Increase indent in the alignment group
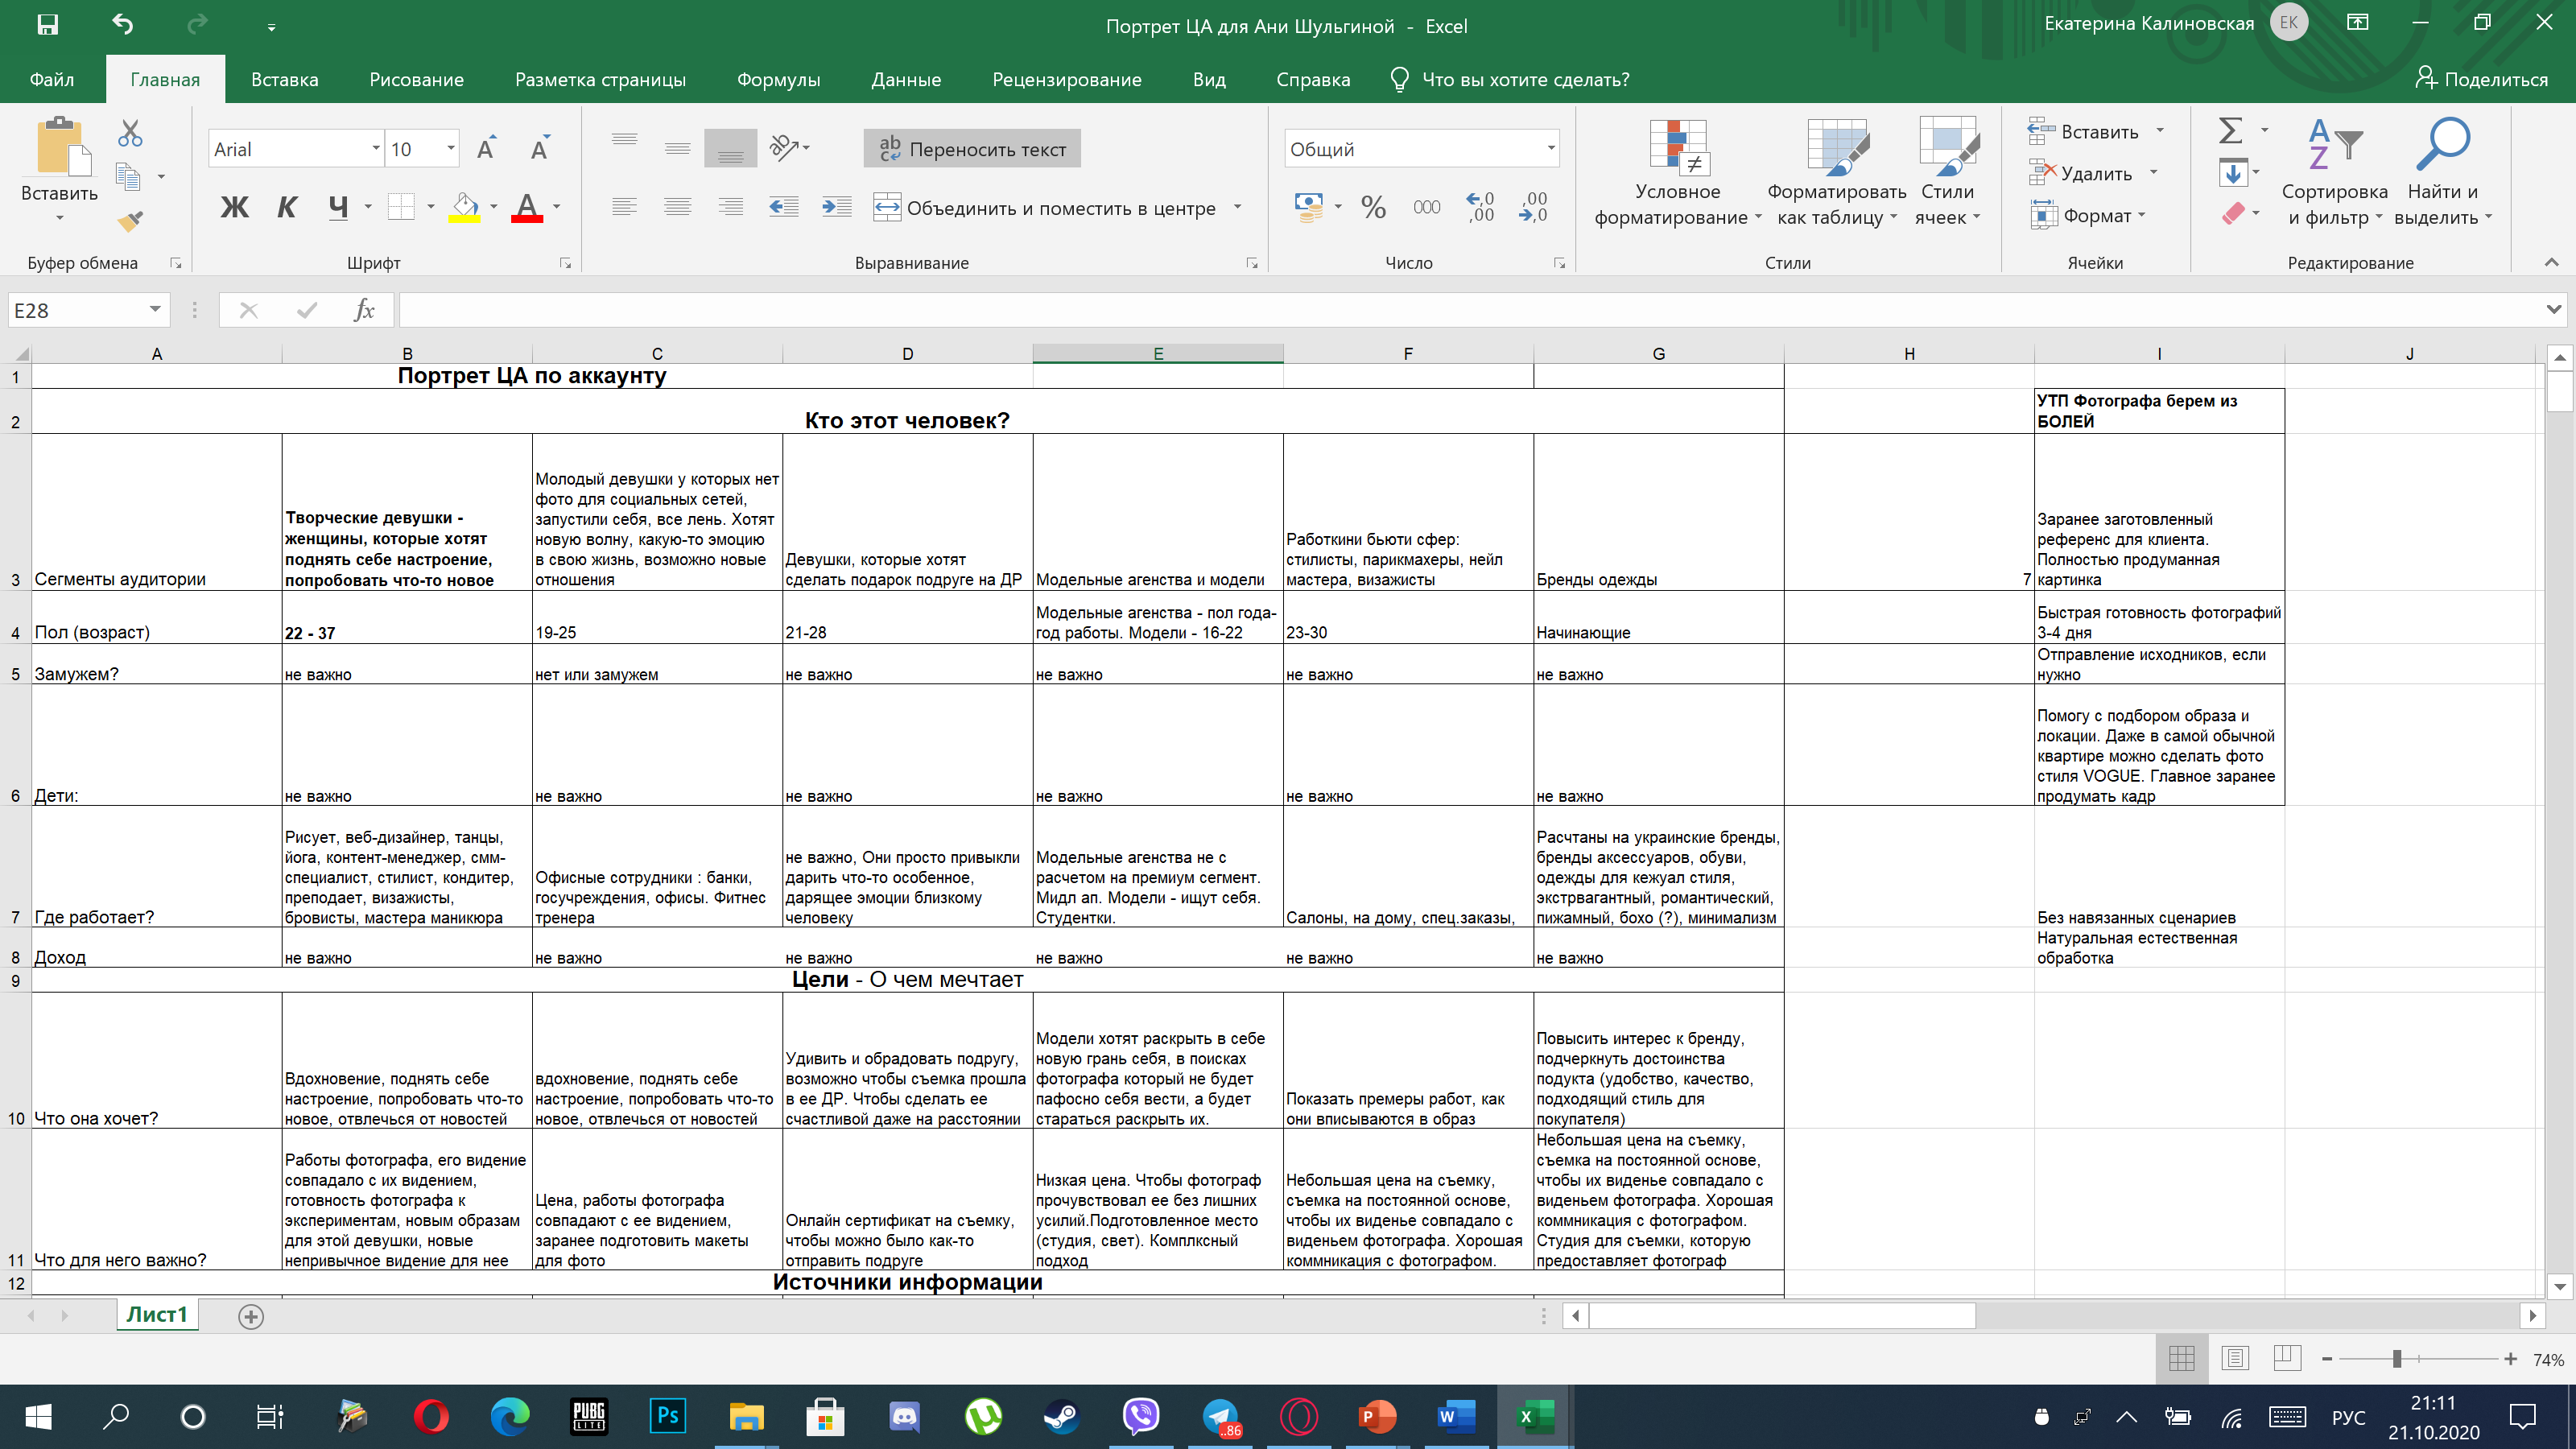 (x=837, y=207)
